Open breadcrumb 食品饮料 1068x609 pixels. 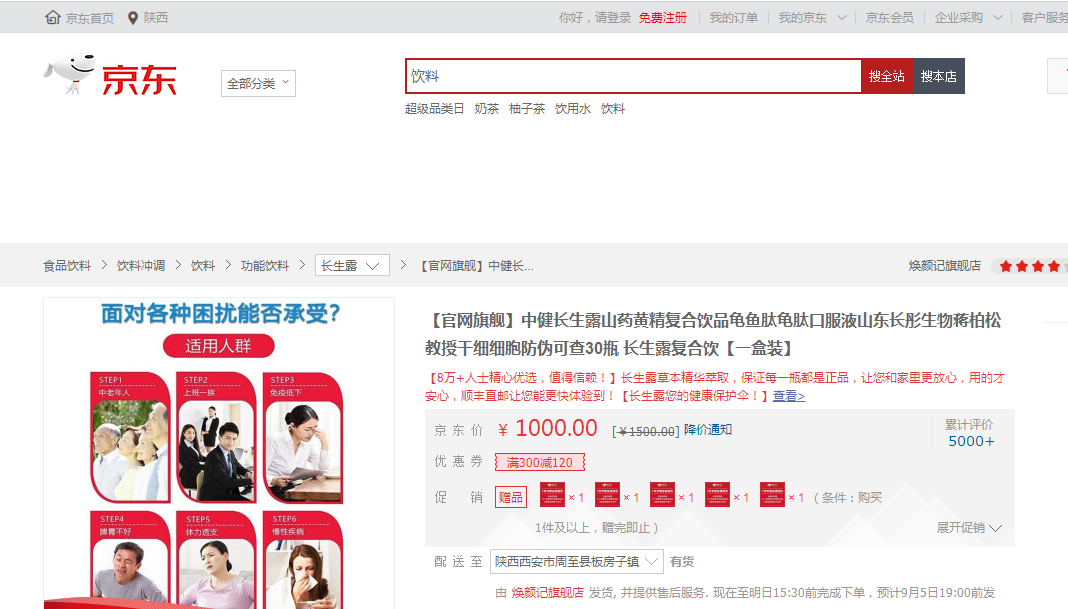pyautogui.click(x=67, y=266)
